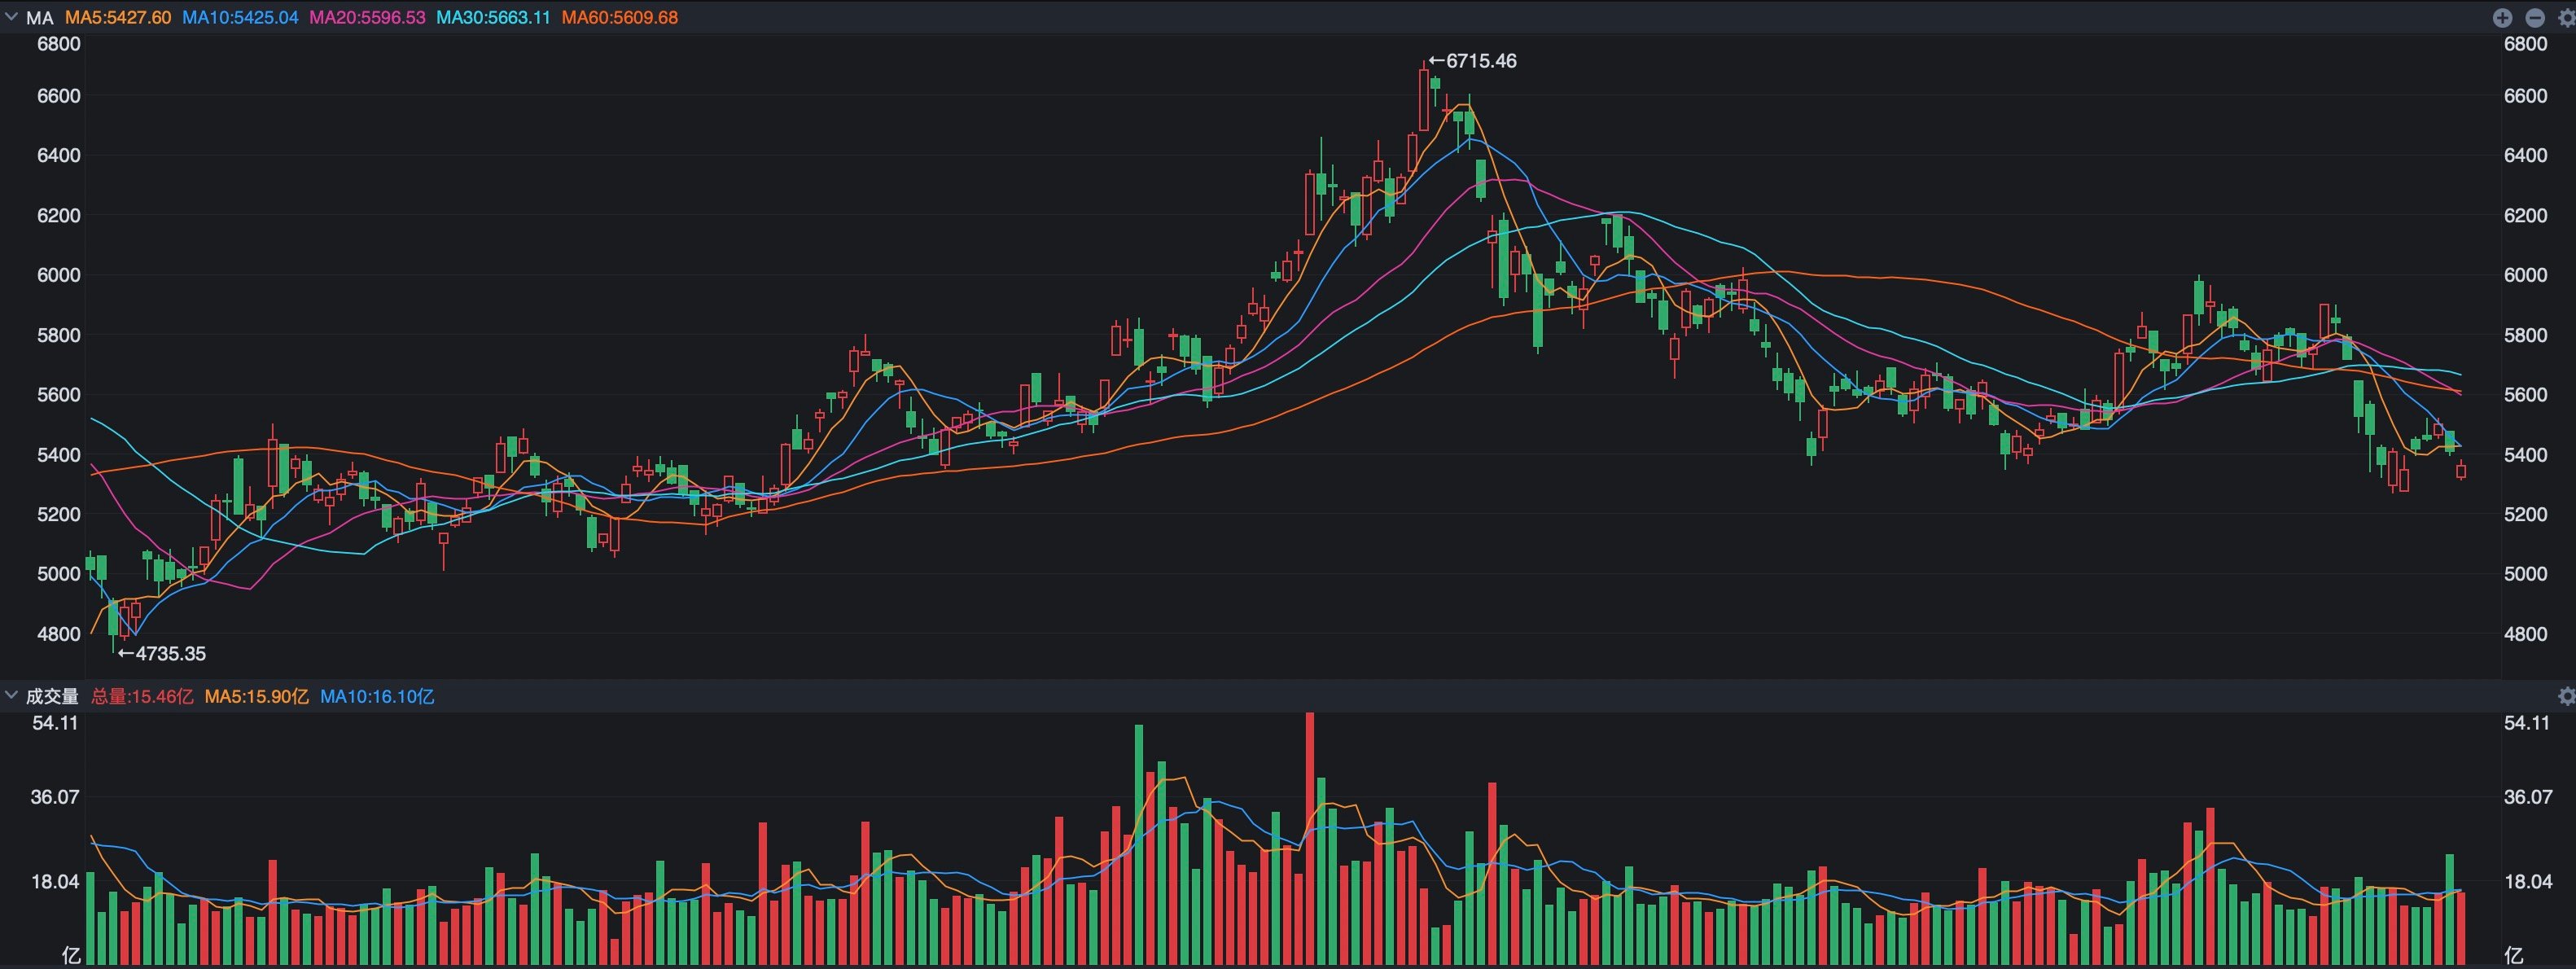Open the 成交量 volume panel settings gear
The height and width of the screenshot is (969, 2576).
[2566, 696]
